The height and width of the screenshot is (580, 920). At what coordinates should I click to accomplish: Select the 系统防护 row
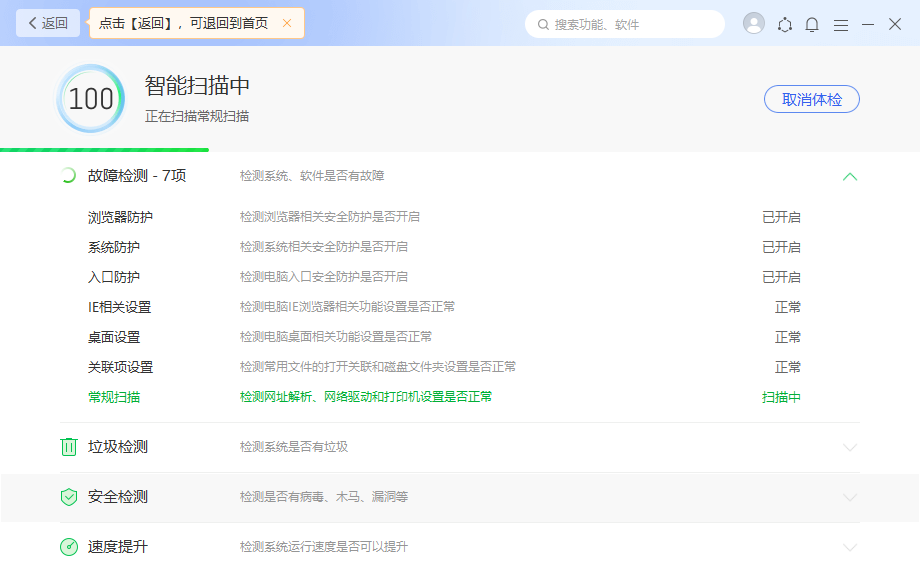[444, 247]
